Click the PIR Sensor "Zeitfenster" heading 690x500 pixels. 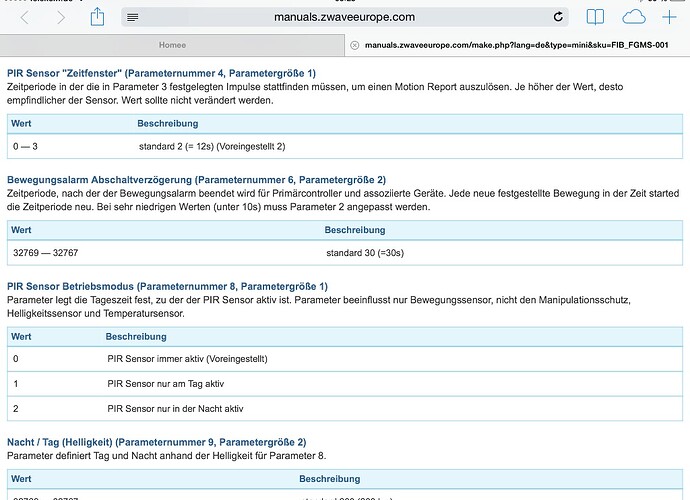tap(161, 72)
